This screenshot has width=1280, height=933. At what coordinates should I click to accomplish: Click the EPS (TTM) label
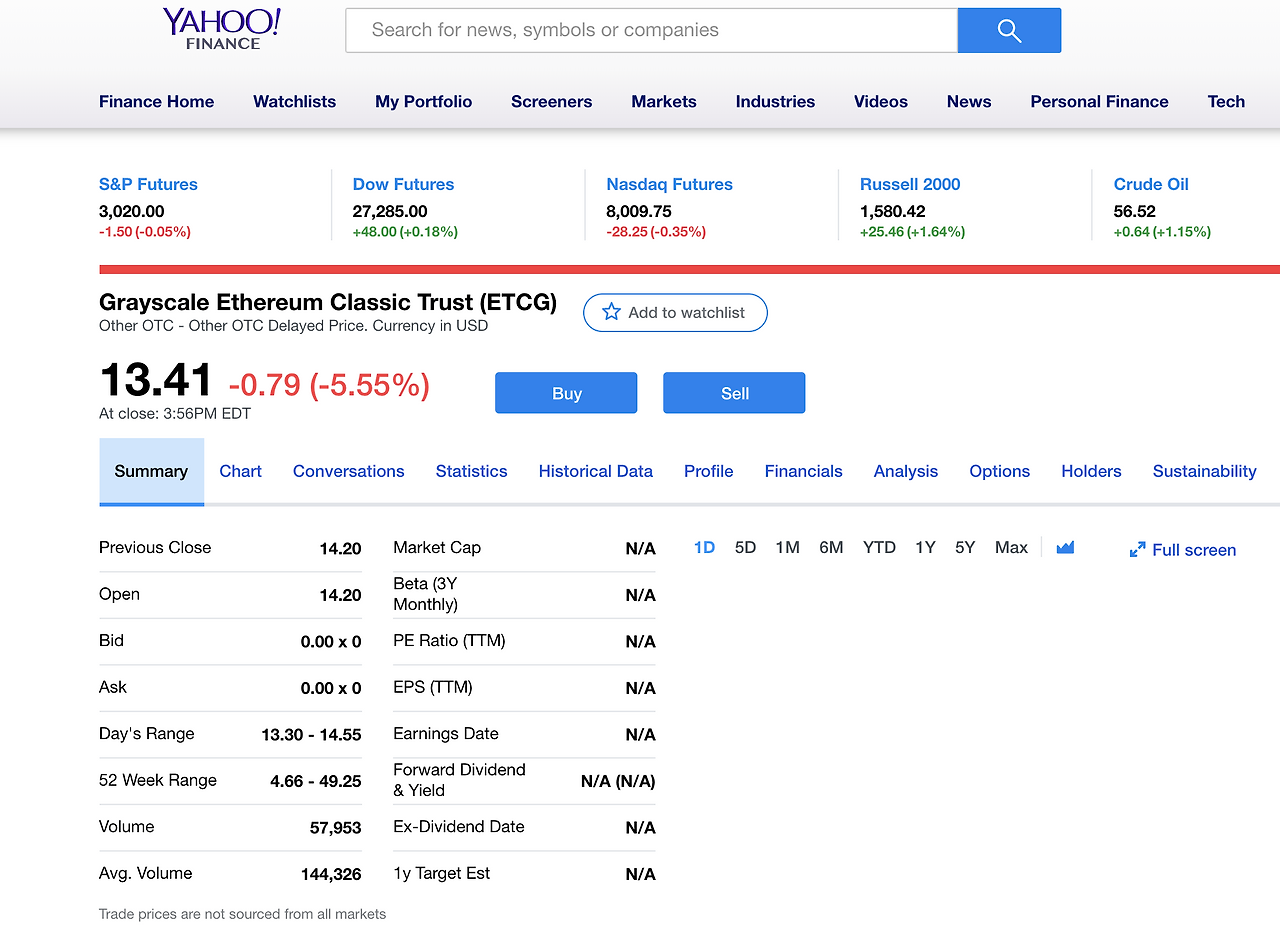(433, 687)
